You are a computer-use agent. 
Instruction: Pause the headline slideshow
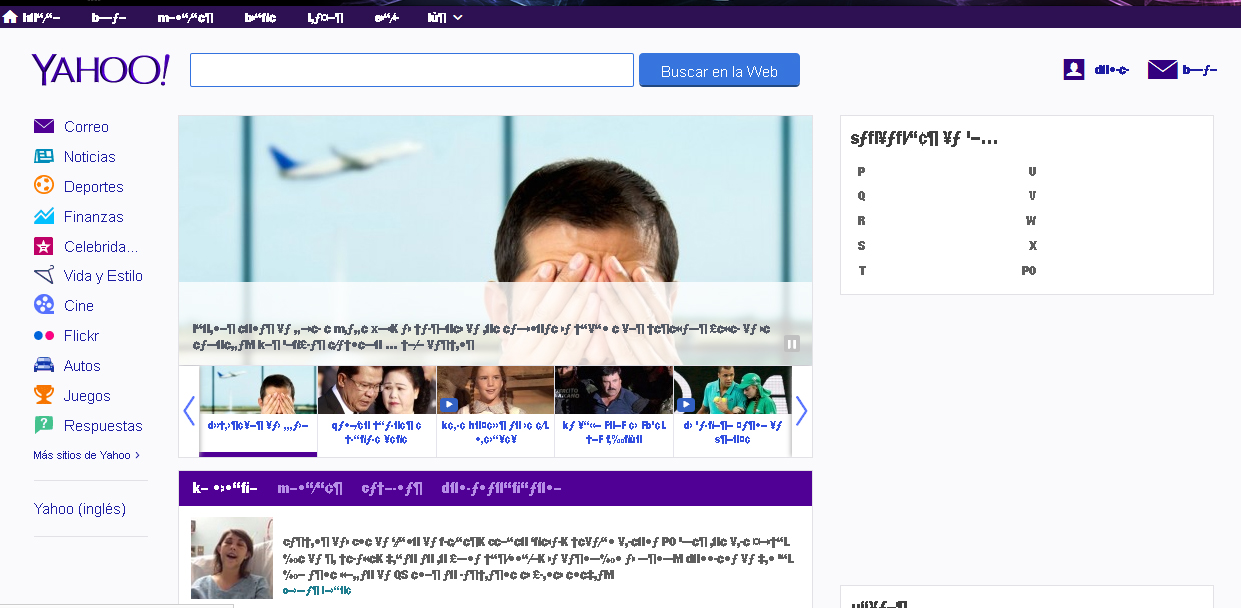tap(792, 344)
